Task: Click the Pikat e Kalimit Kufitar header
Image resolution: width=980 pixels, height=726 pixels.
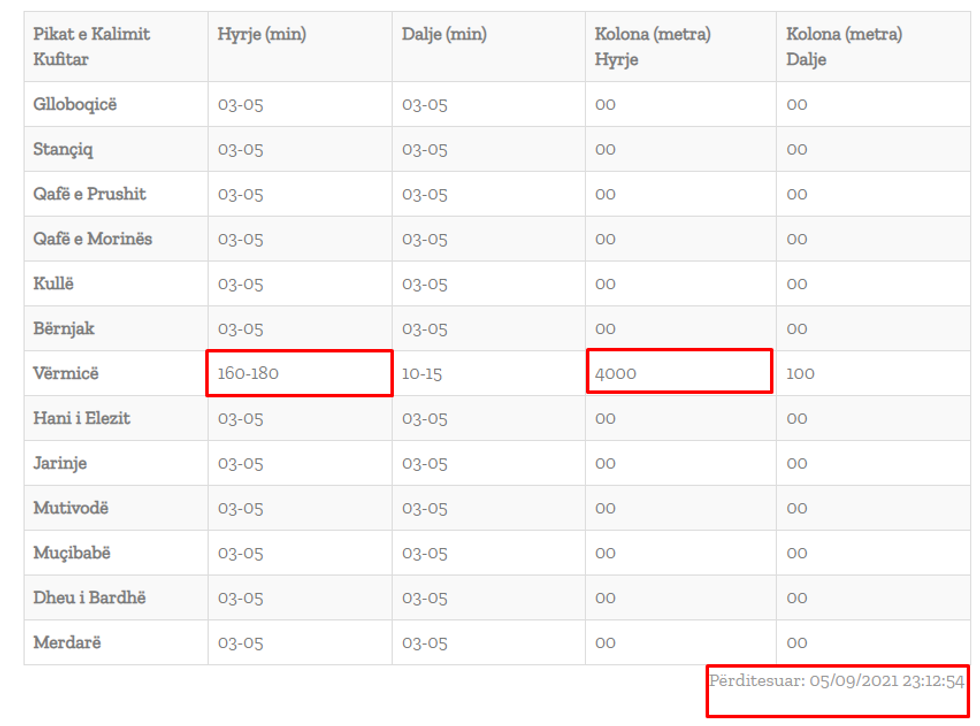Action: pyautogui.click(x=91, y=46)
